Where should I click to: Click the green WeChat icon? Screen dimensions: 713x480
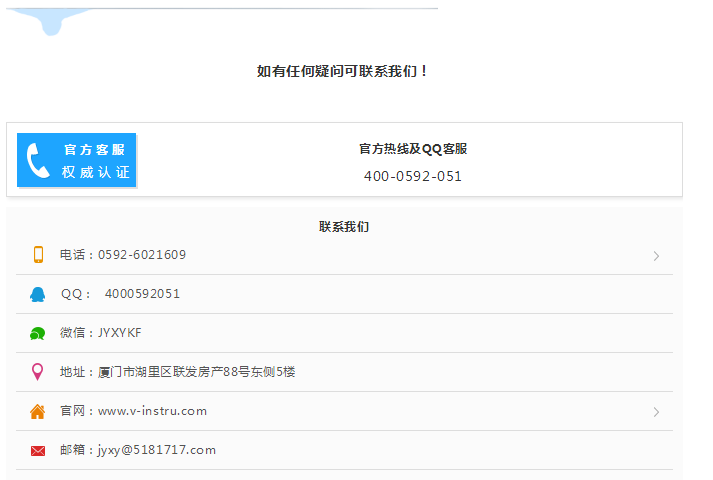(38, 333)
